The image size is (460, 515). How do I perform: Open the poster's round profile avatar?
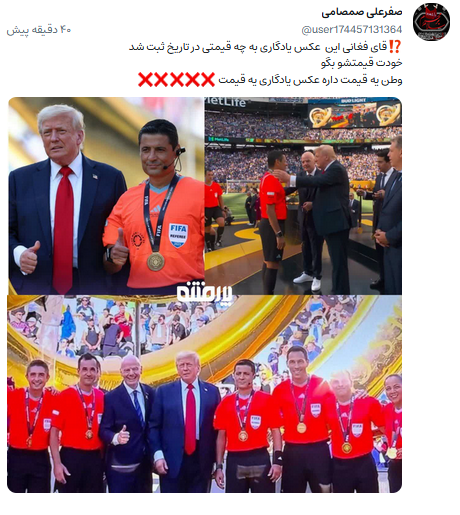tap(431, 22)
